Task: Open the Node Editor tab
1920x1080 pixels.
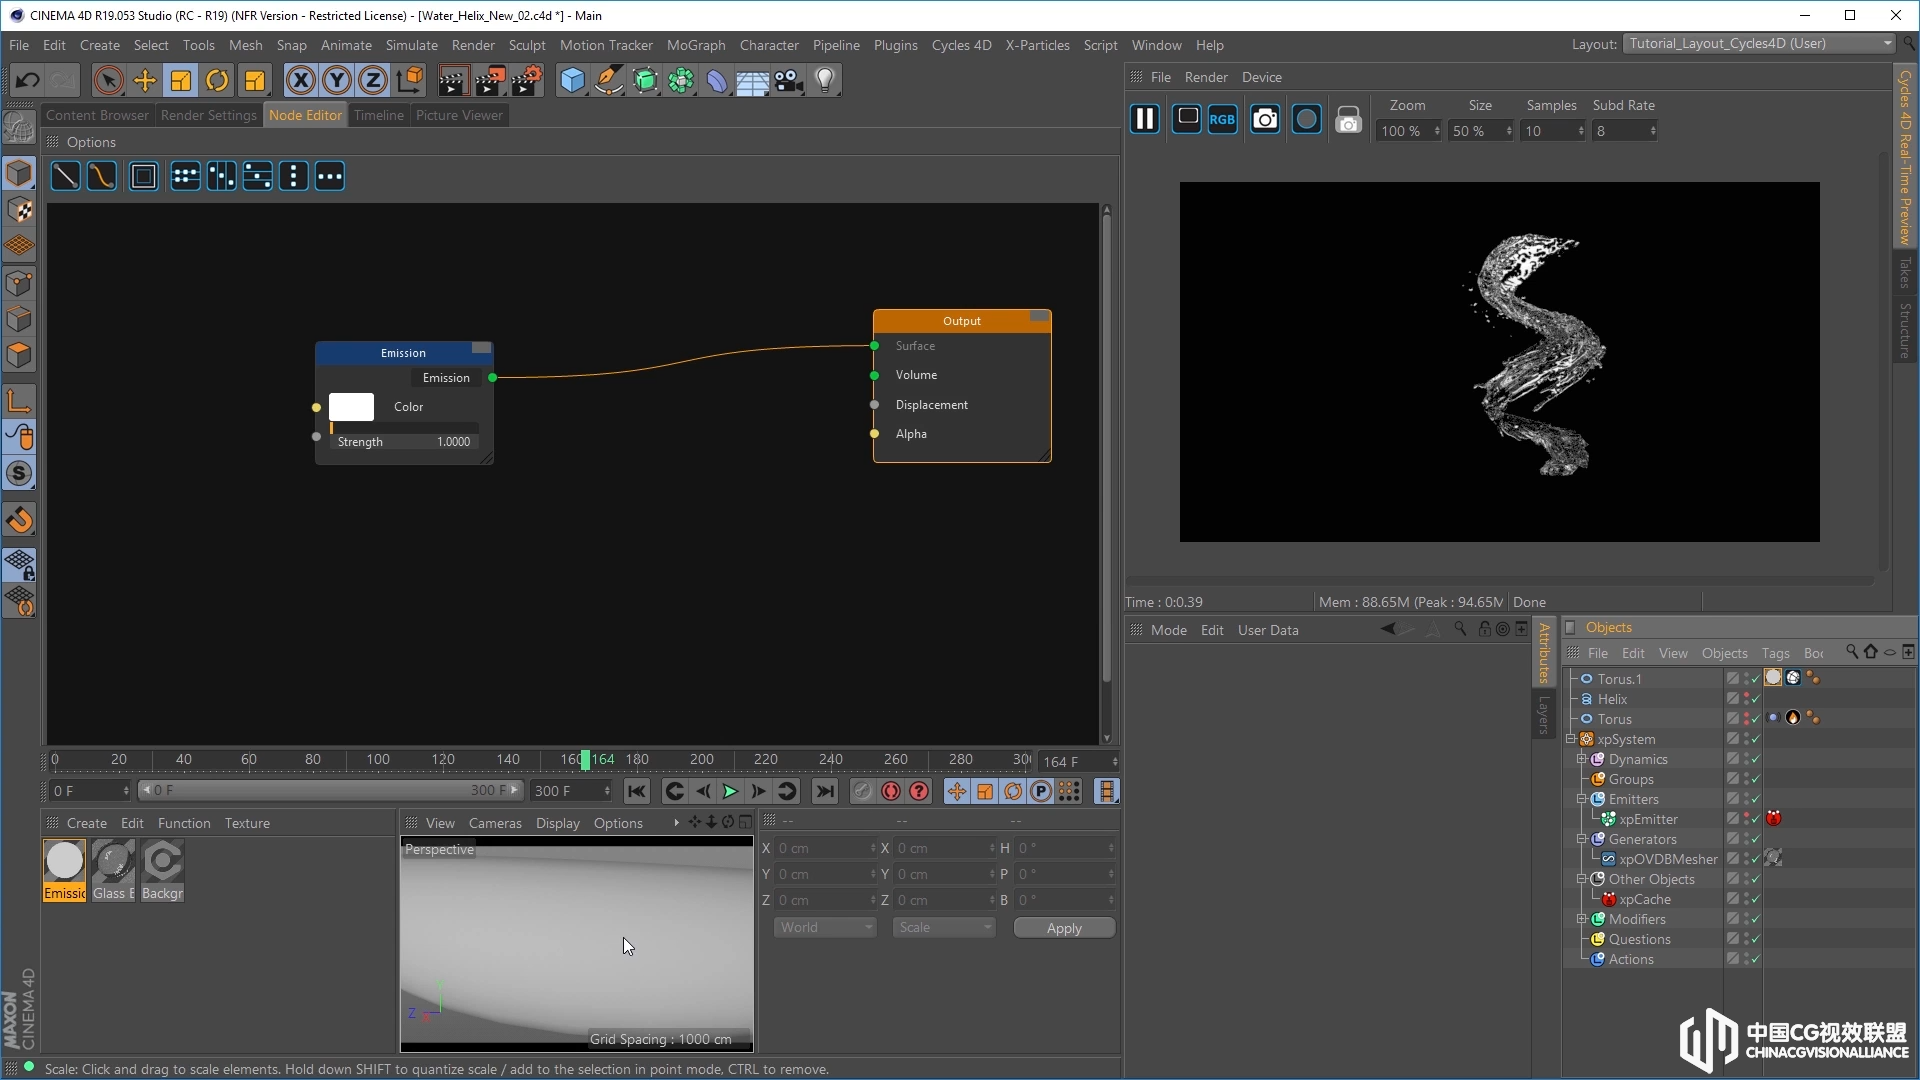Action: point(305,115)
